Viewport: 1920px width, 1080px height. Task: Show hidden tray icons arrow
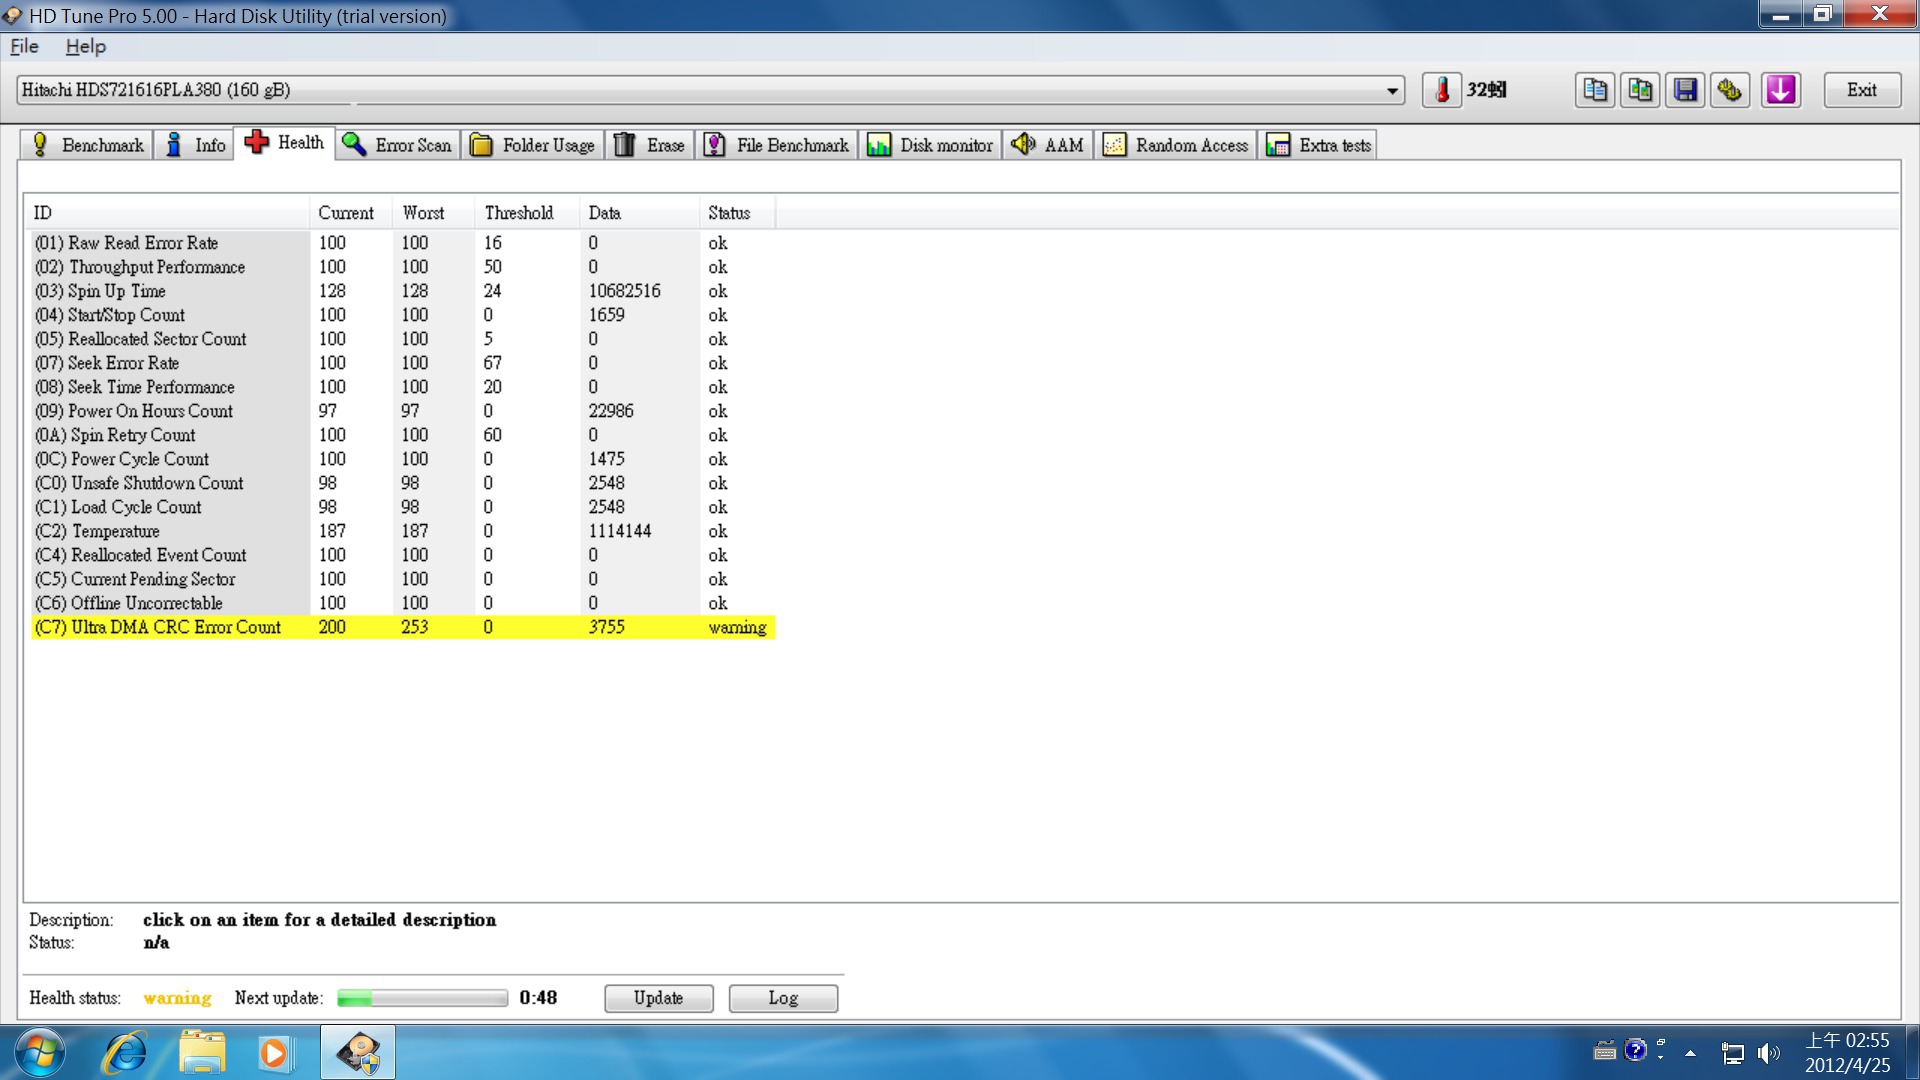point(1690,1053)
